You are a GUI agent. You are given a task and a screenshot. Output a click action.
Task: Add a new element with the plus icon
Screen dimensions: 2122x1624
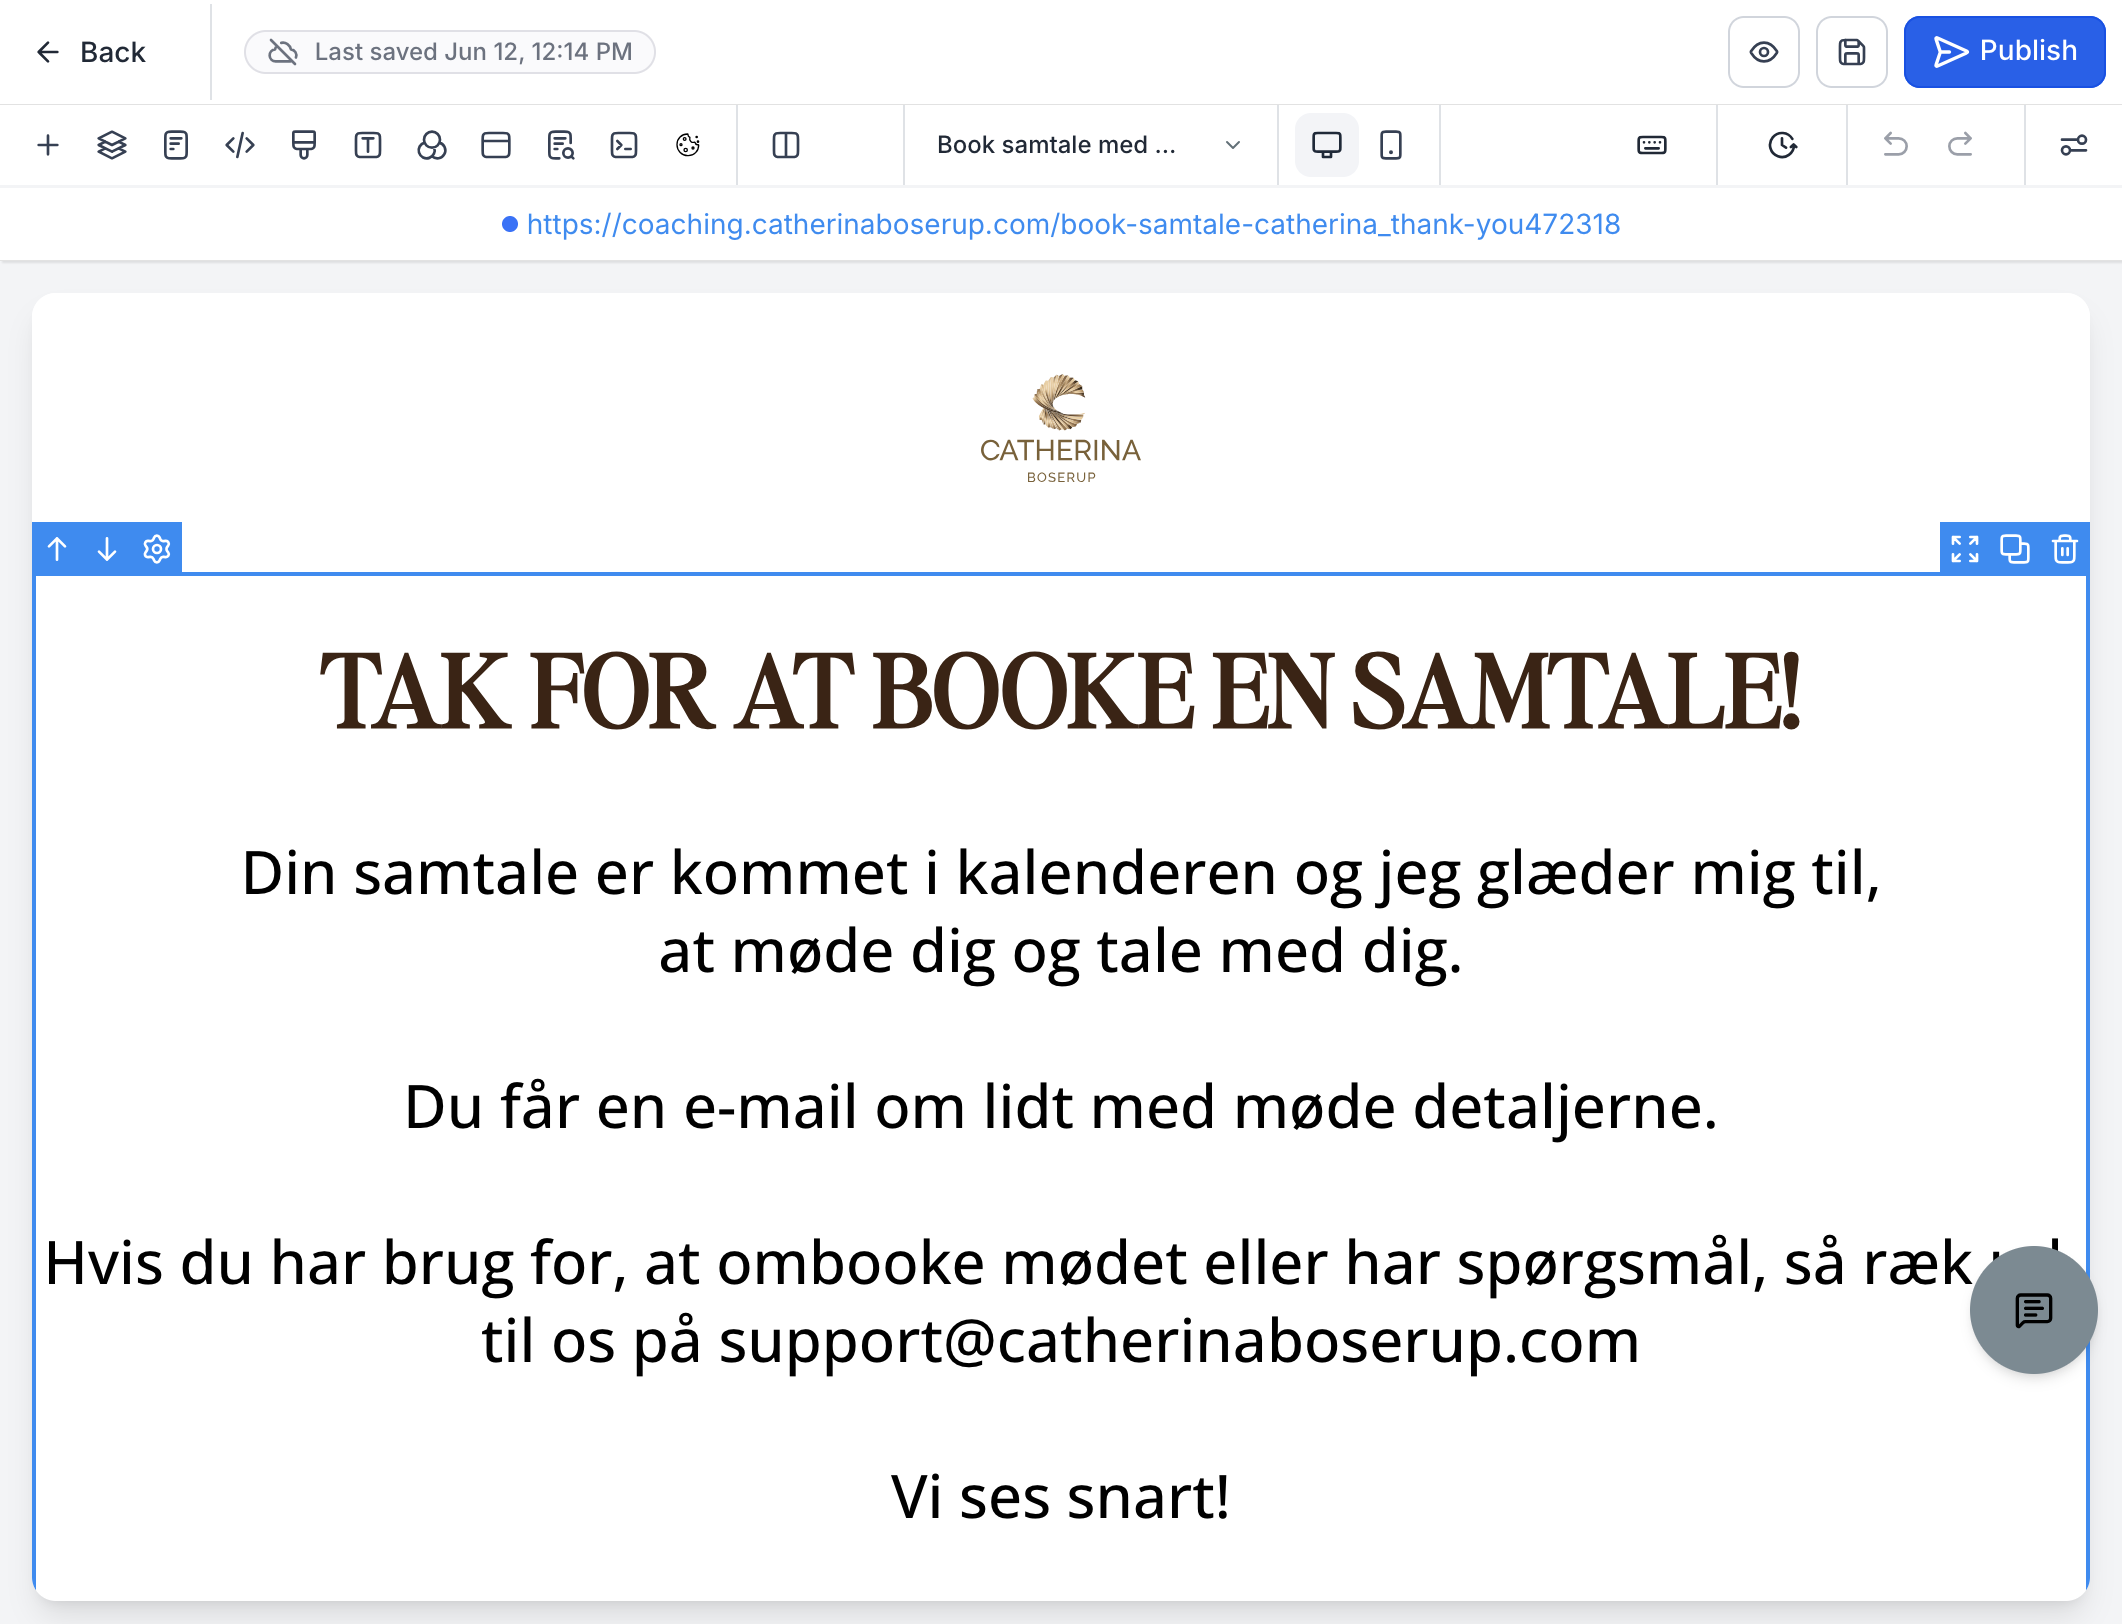coord(48,145)
